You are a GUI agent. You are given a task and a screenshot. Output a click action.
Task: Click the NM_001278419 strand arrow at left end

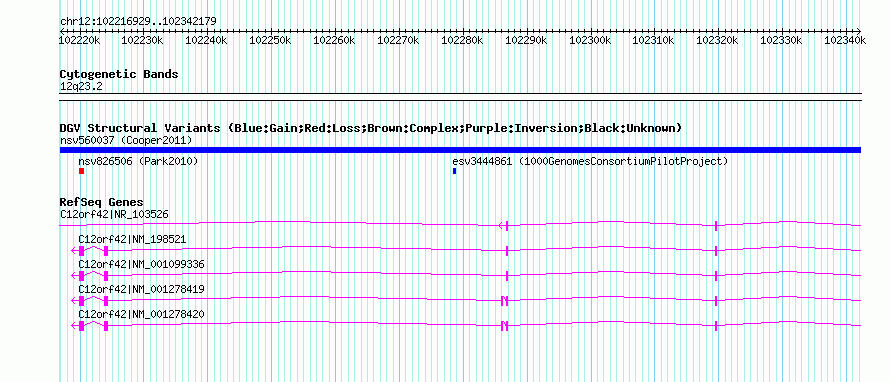(x=75, y=300)
